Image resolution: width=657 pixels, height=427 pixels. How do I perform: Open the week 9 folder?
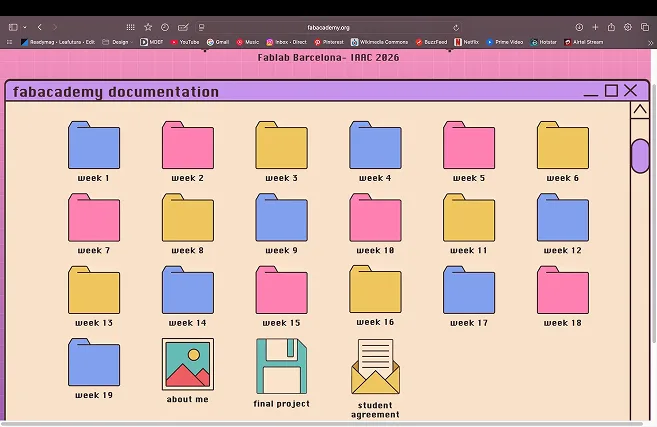282,217
